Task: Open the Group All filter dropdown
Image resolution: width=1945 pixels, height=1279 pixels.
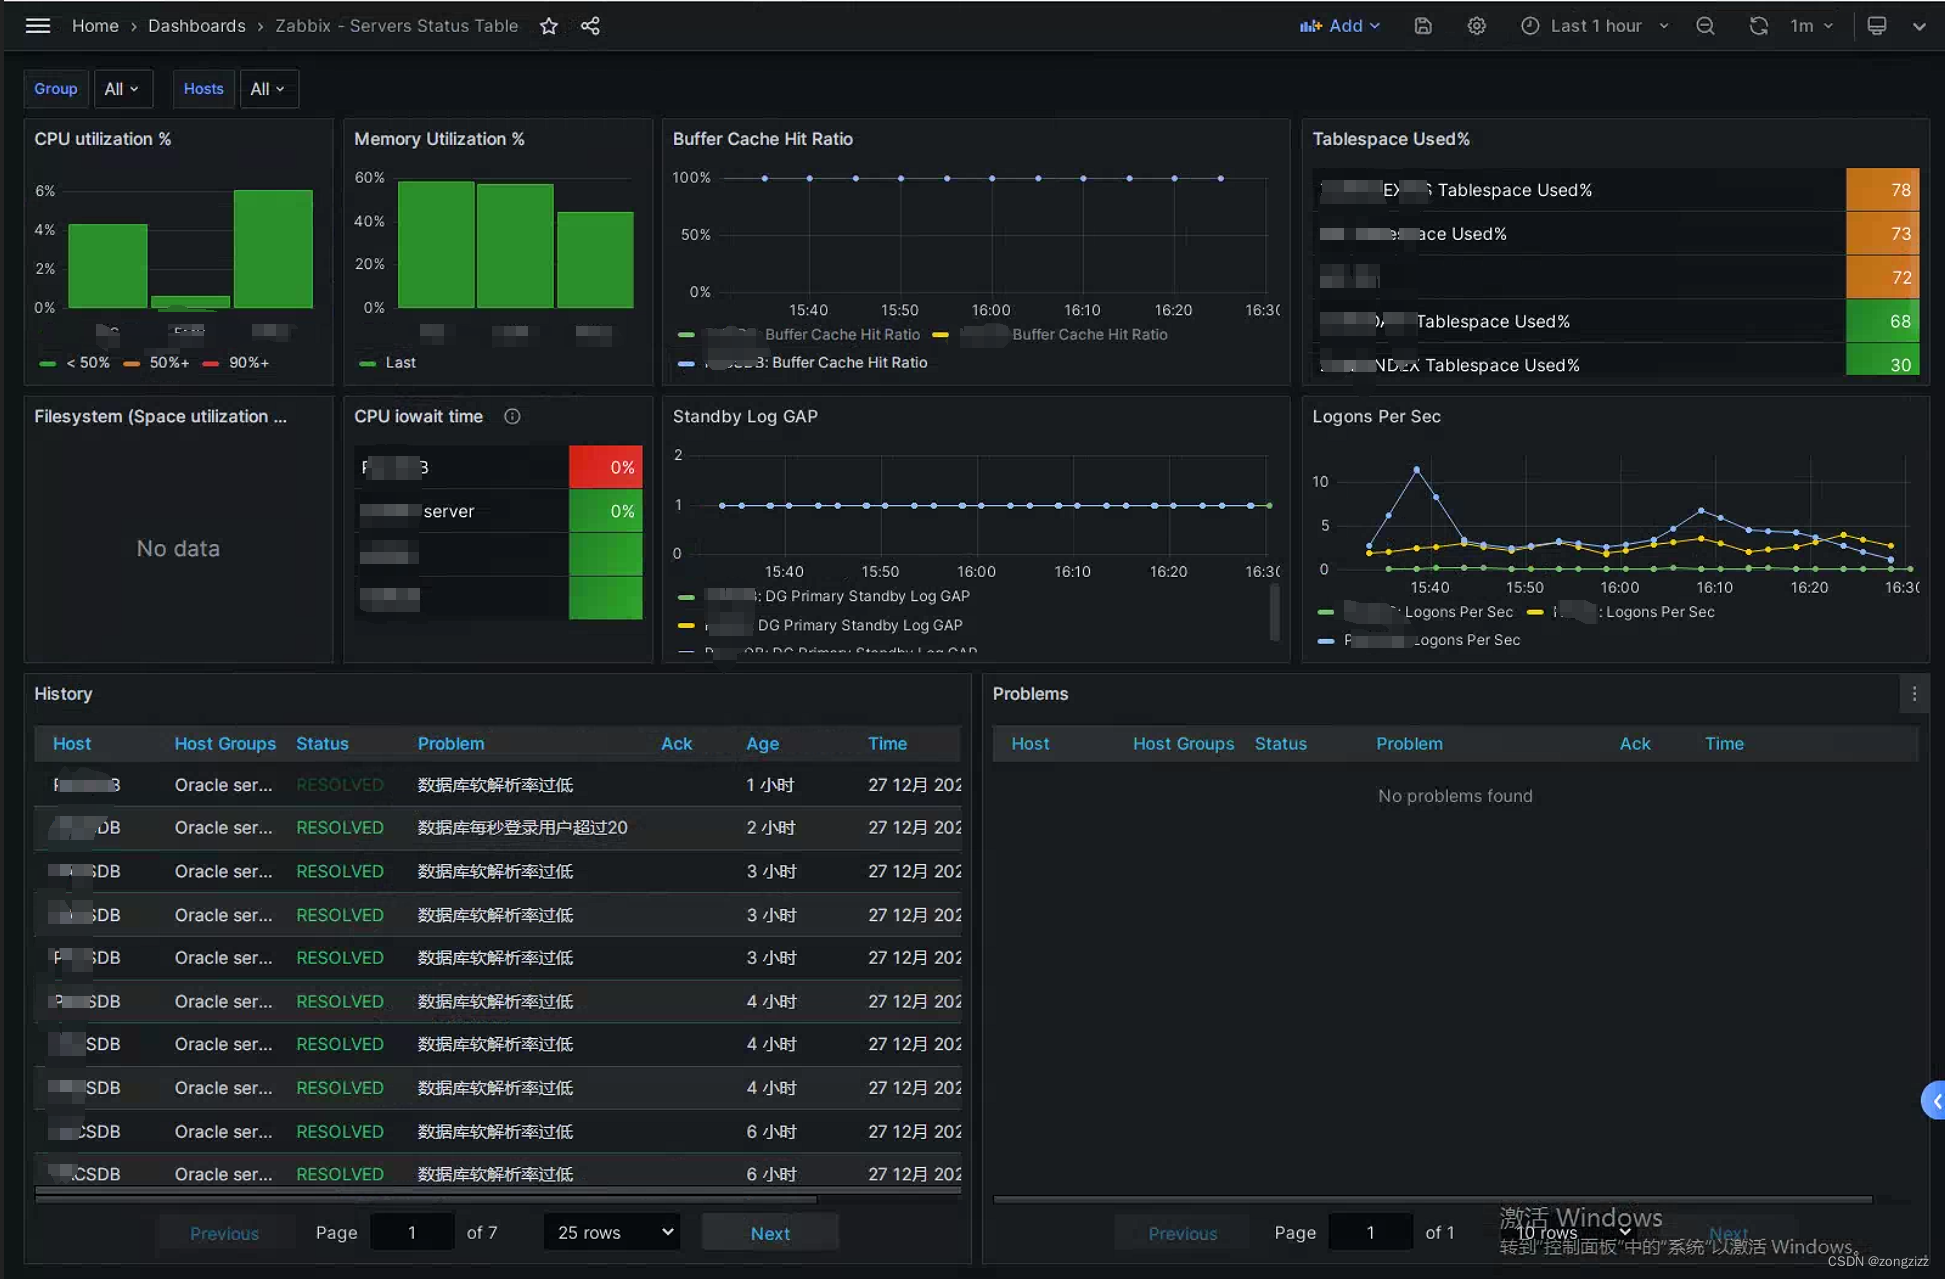Action: (122, 89)
